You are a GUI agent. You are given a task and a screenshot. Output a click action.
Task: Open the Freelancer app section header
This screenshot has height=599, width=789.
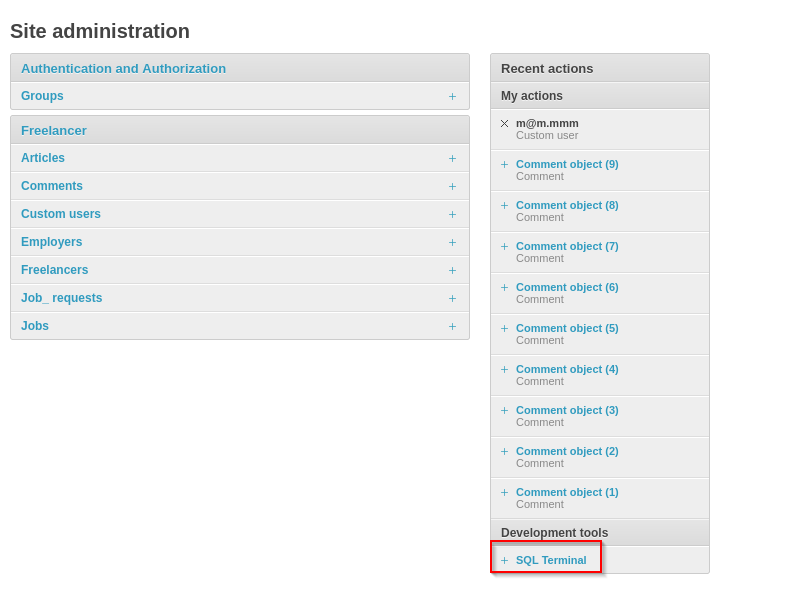coord(54,130)
